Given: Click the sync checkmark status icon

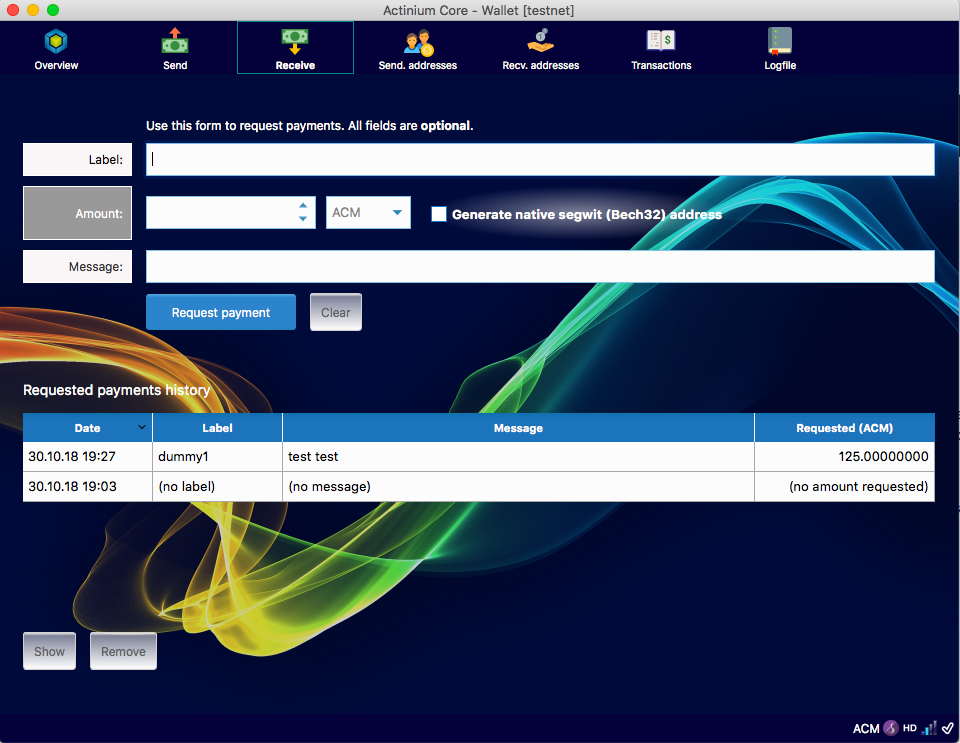Looking at the screenshot, I should pyautogui.click(x=948, y=728).
